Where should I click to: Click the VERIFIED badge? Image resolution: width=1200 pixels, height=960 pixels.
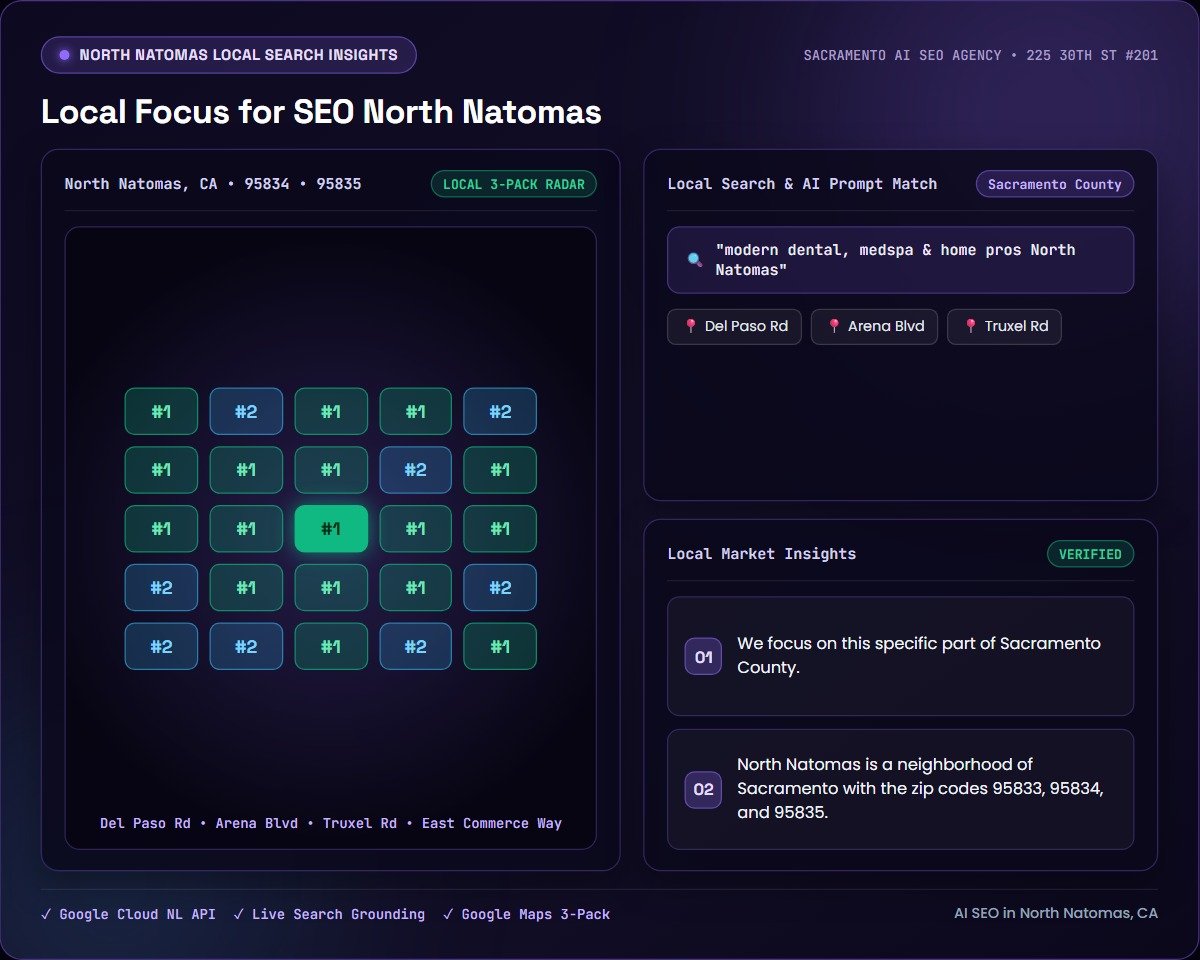click(x=1090, y=554)
